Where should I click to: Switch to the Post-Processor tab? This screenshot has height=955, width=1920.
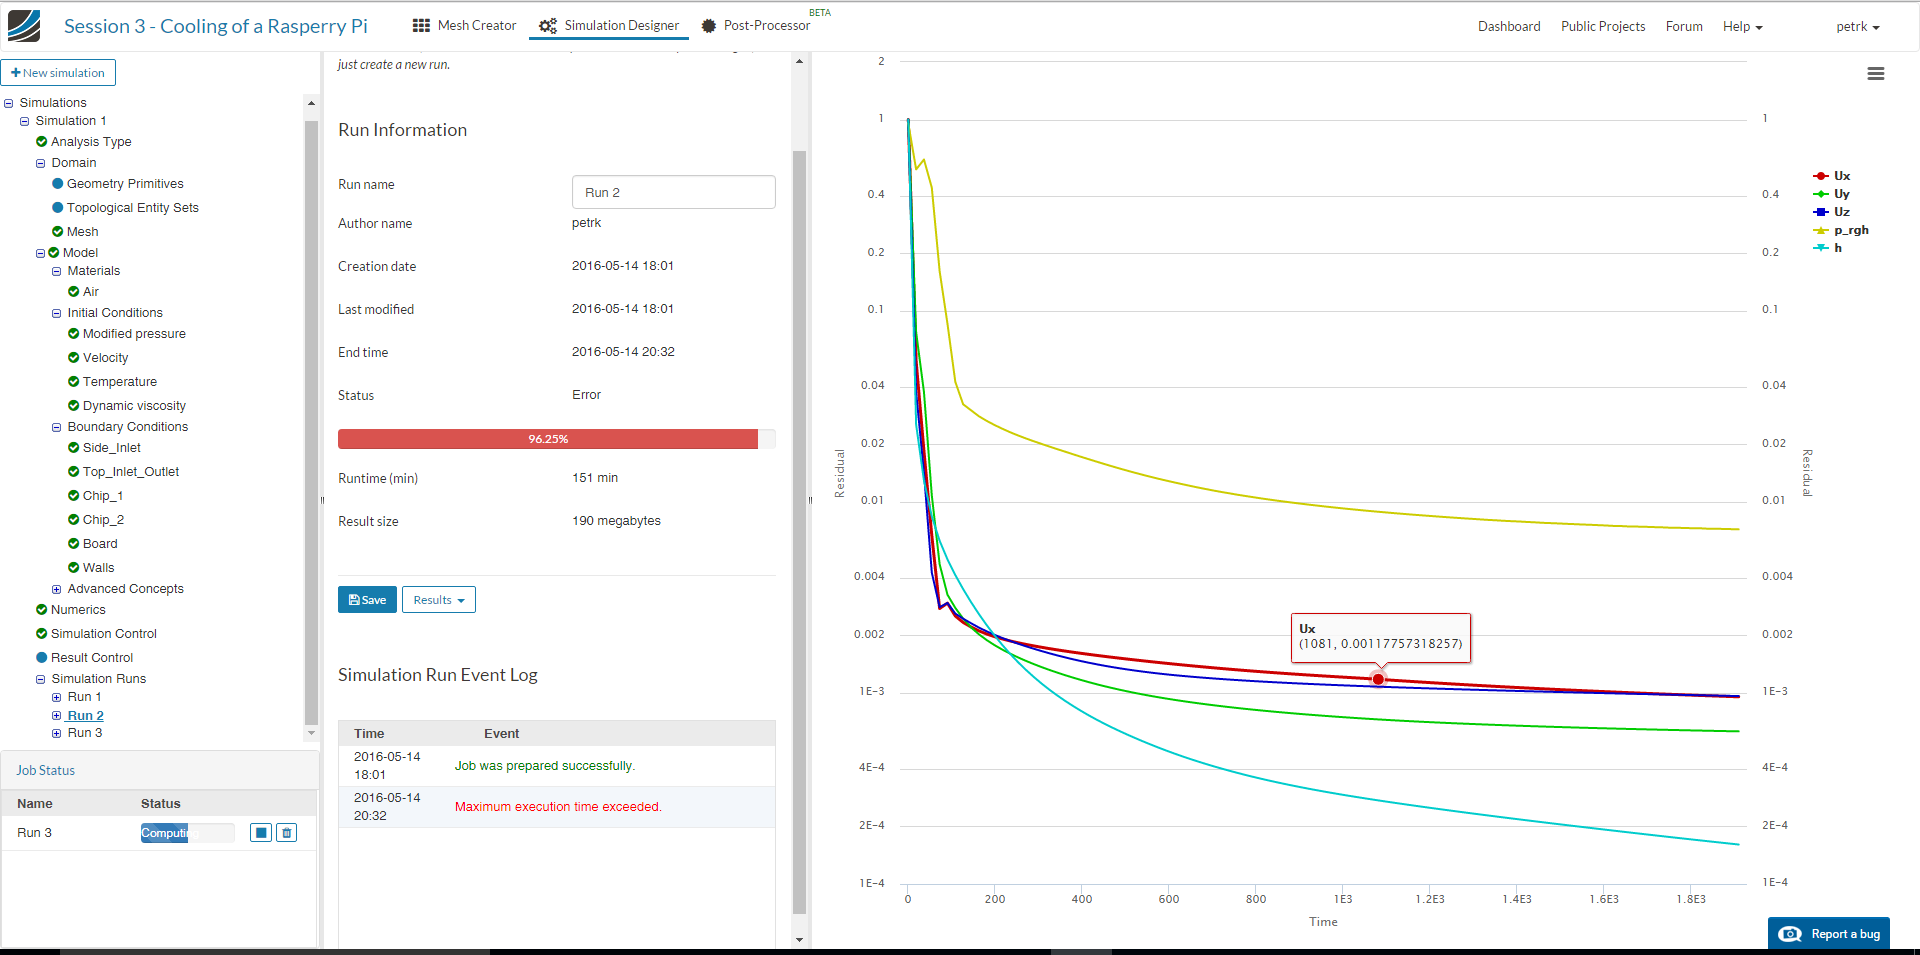pyautogui.click(x=756, y=26)
